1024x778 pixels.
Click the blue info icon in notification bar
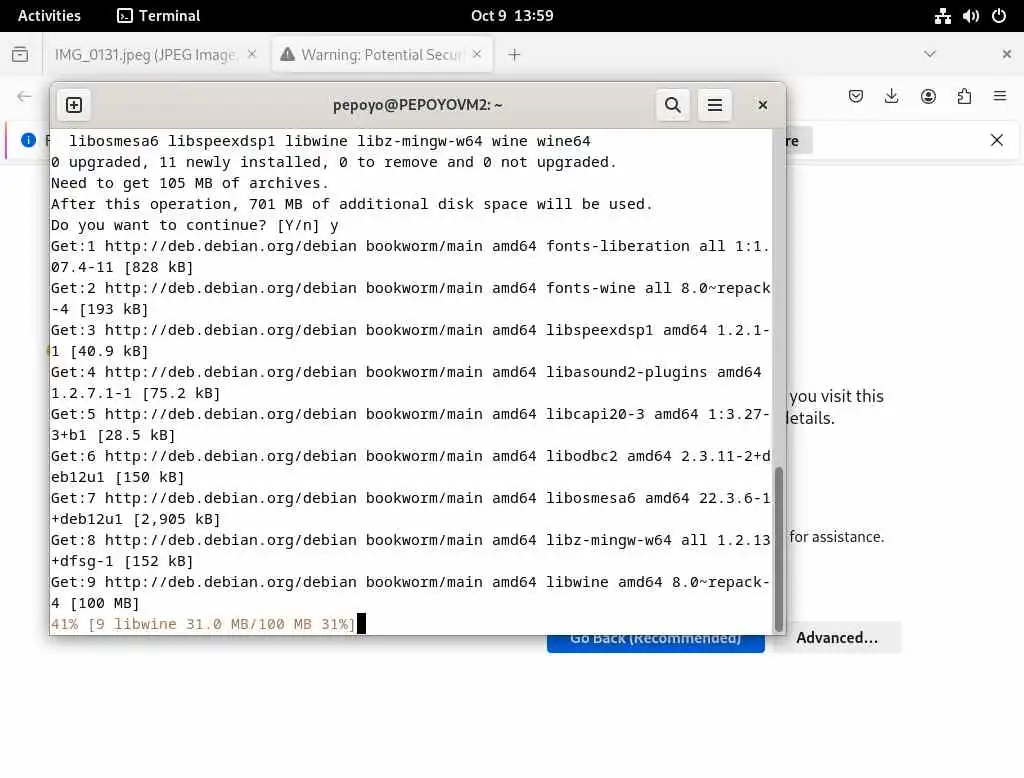[28, 140]
